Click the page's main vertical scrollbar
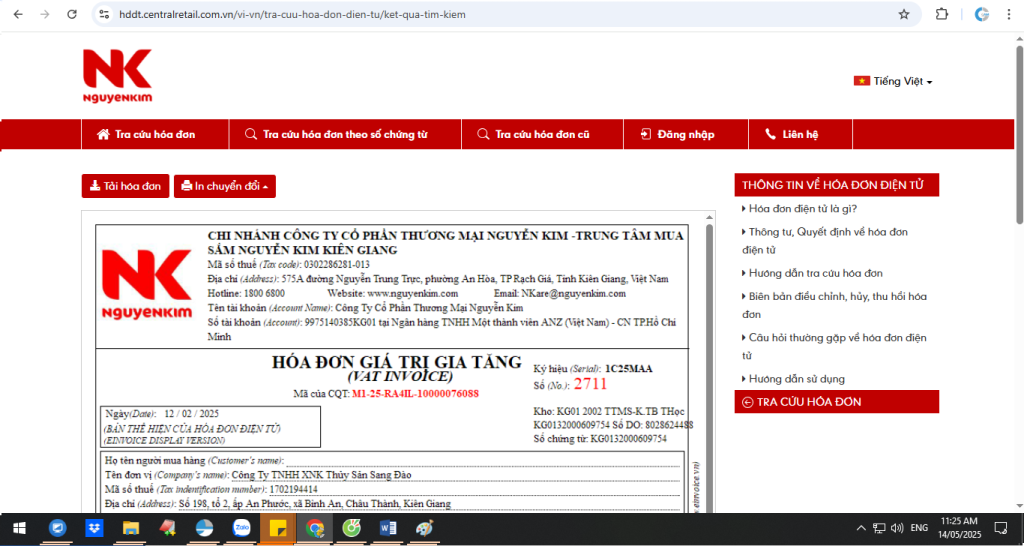This screenshot has width=1024, height=546. click(1019, 134)
